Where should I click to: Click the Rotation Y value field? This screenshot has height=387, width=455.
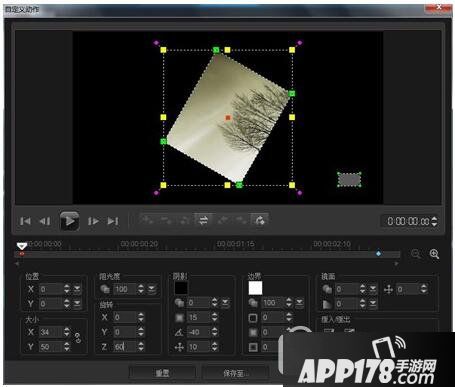(x=125, y=332)
